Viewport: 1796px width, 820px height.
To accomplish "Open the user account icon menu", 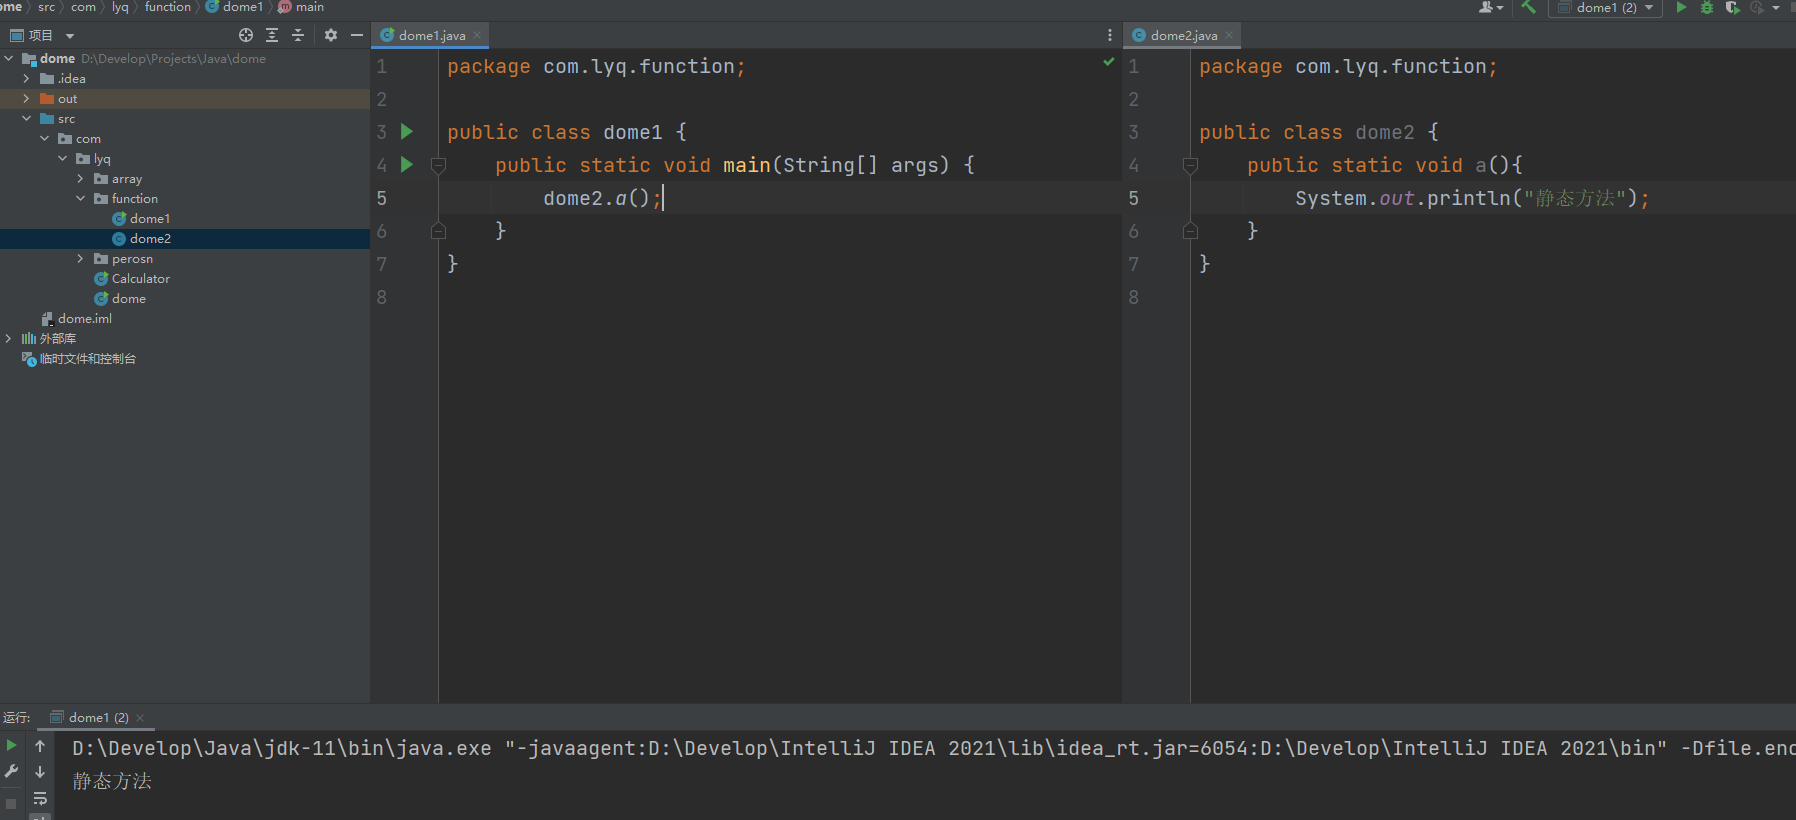I will [x=1490, y=7].
